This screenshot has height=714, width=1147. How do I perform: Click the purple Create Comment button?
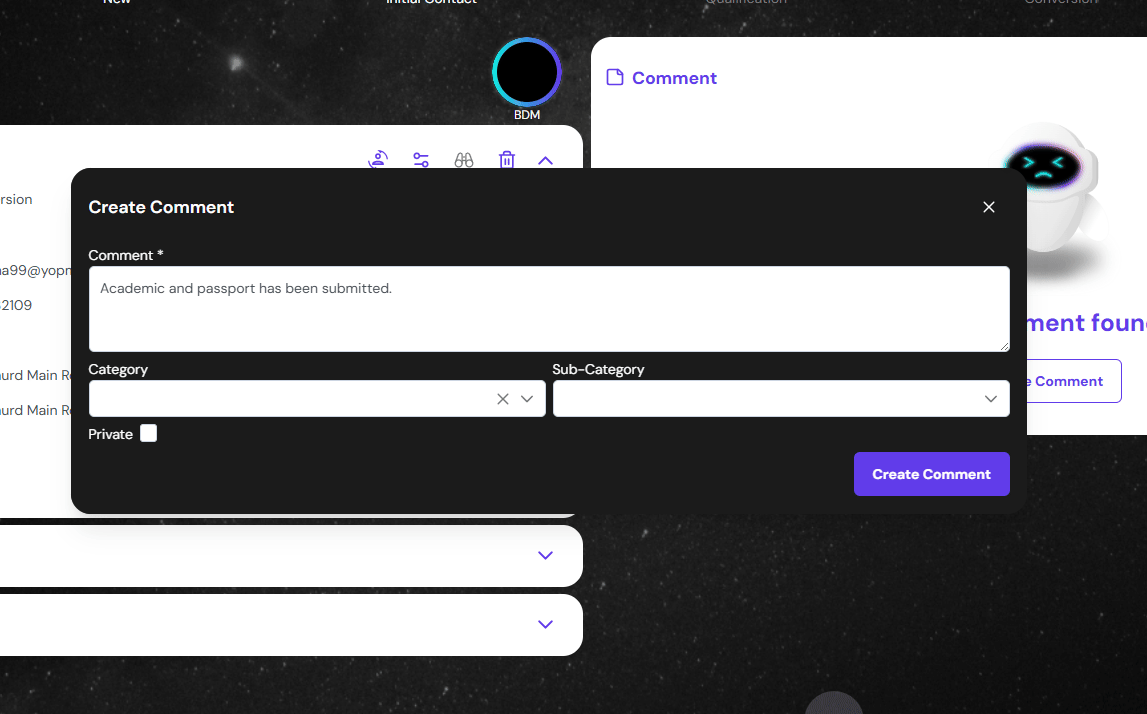point(931,474)
